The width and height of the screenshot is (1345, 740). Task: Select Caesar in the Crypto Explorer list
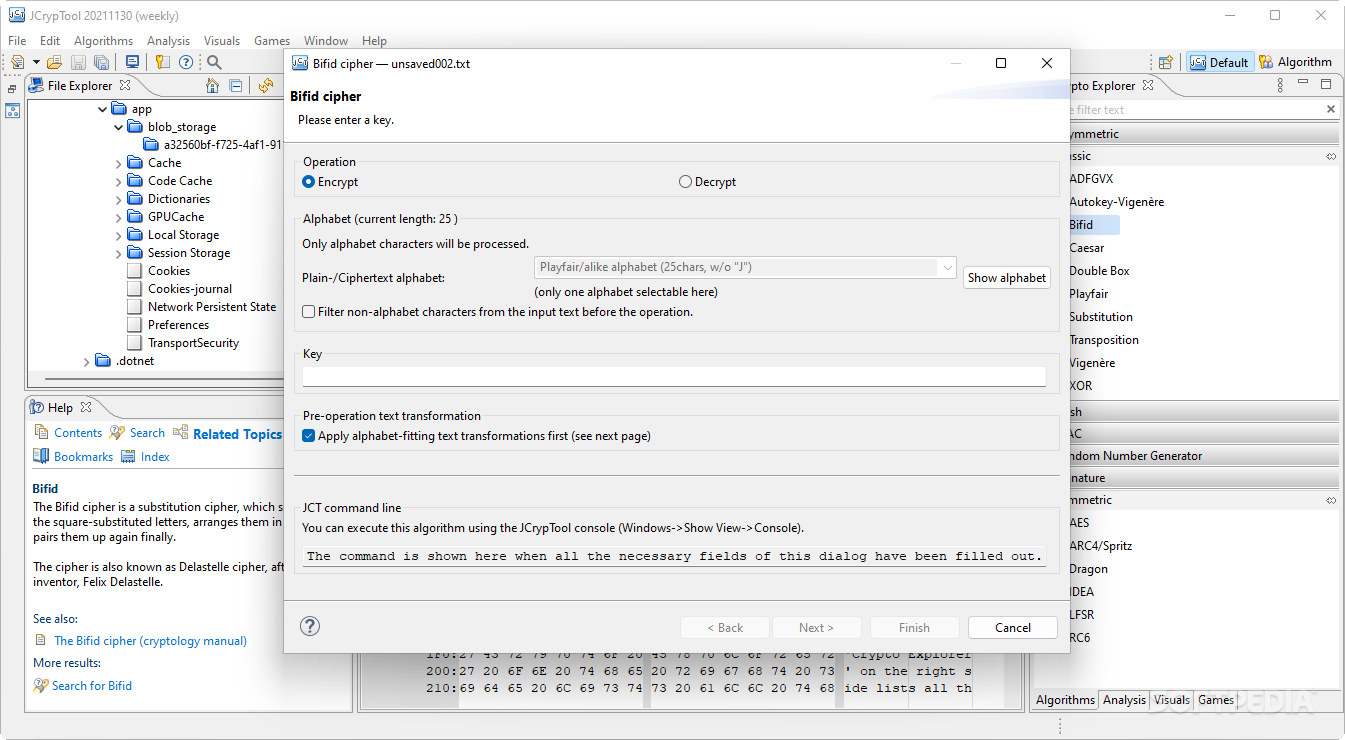[x=1086, y=248]
